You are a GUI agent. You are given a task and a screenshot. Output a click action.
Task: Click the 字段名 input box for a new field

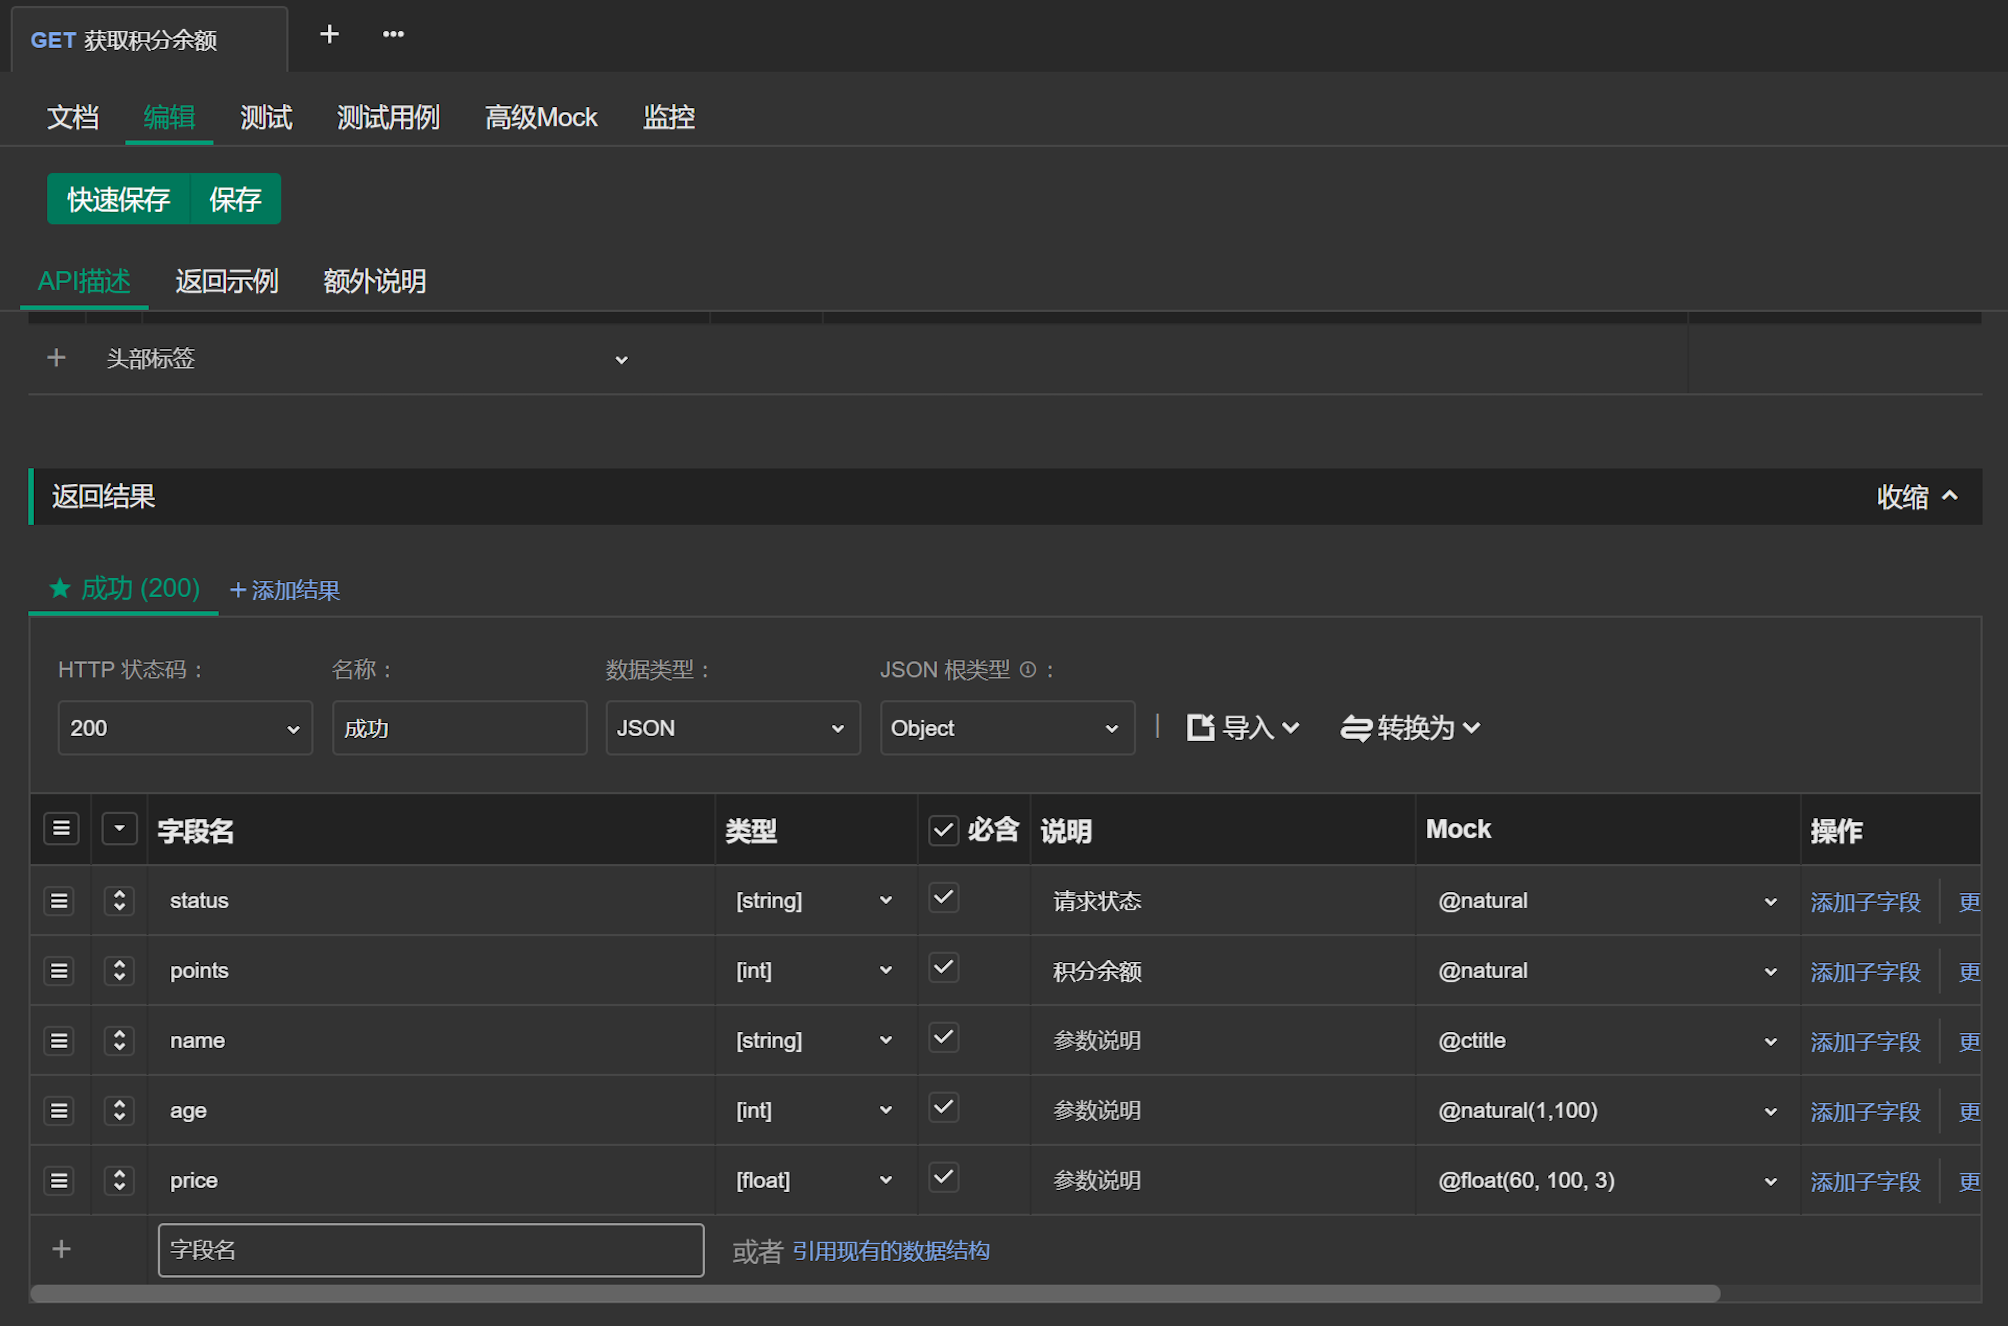click(x=431, y=1250)
